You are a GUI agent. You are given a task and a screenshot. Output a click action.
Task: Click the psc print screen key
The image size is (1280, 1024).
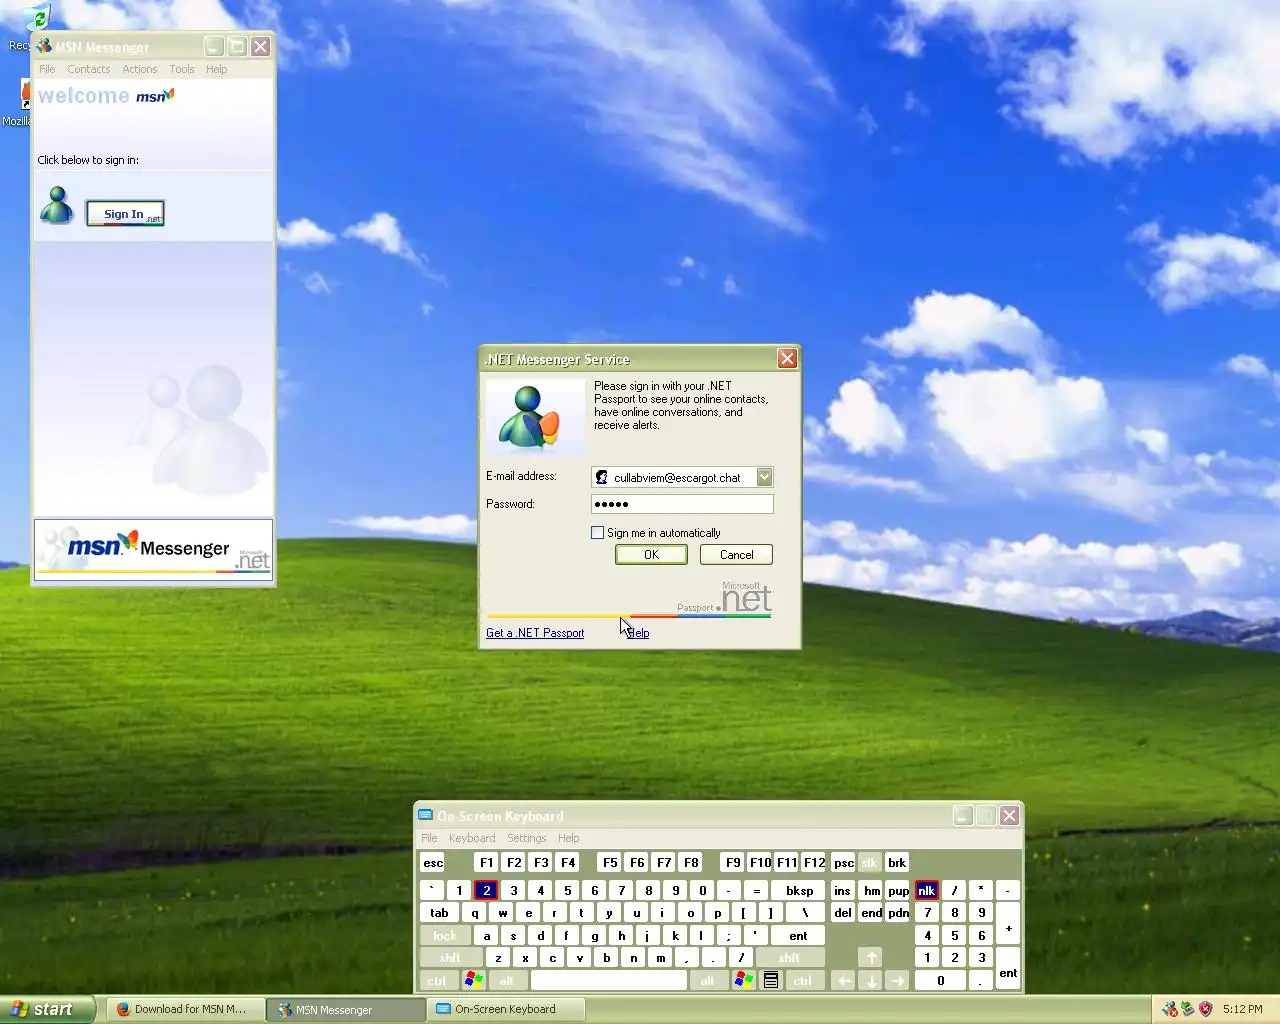pos(844,863)
